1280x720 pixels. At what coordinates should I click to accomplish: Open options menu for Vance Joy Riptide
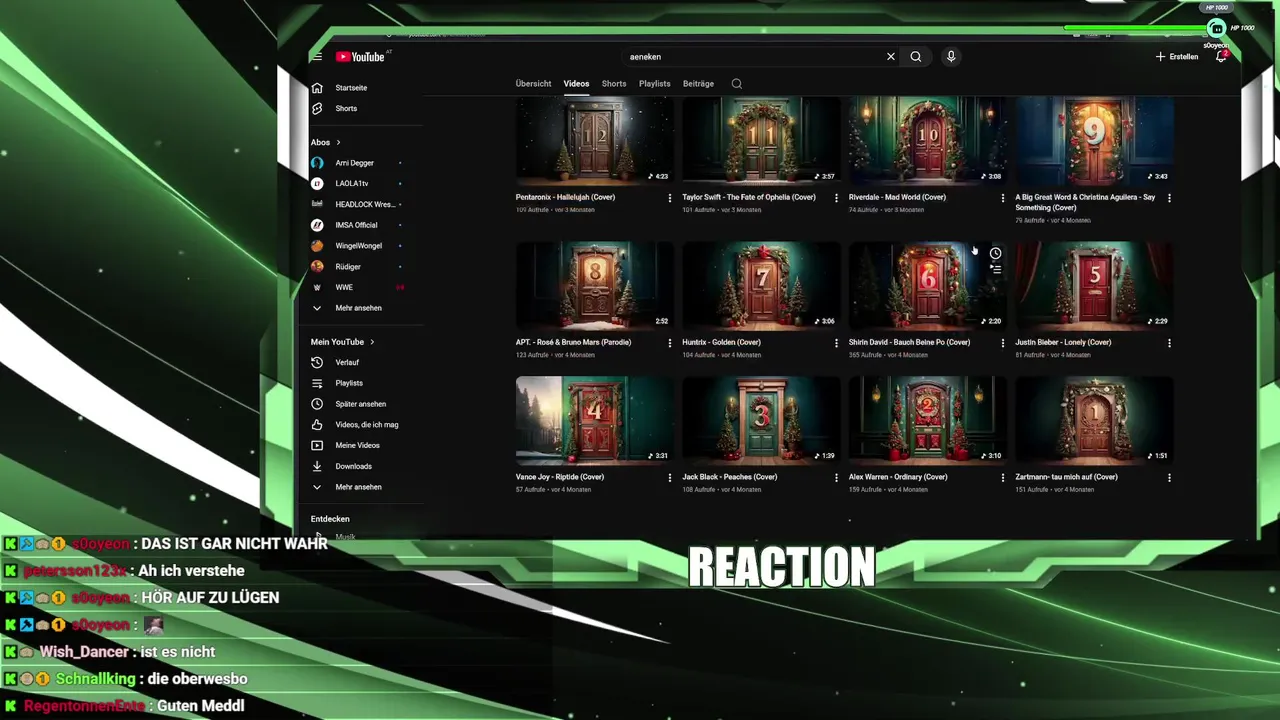click(670, 478)
